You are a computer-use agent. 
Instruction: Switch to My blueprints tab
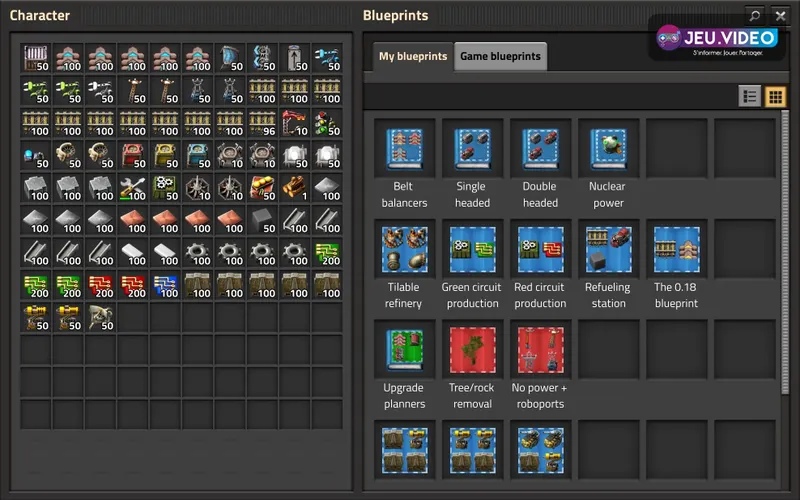click(413, 56)
